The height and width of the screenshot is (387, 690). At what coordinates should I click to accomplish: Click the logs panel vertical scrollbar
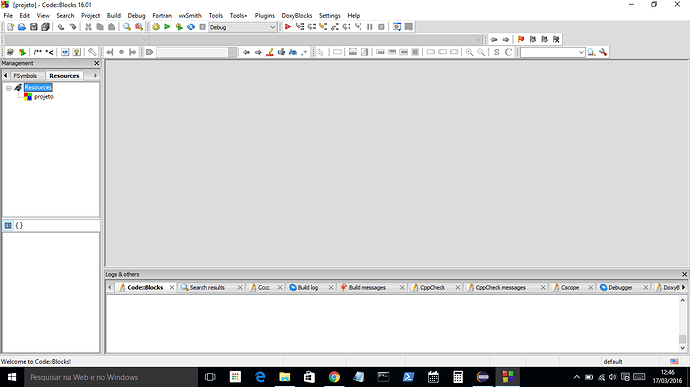(683, 324)
